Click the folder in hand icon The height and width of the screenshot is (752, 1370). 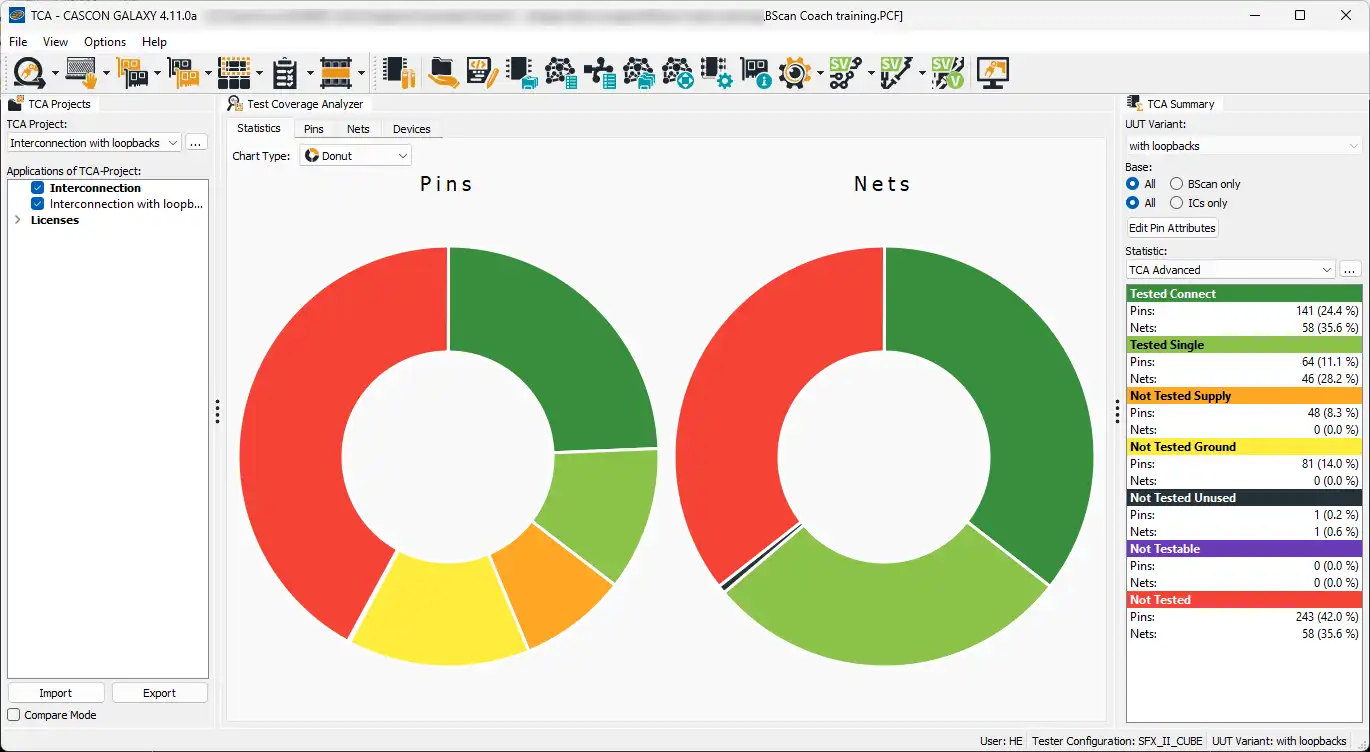444,72
